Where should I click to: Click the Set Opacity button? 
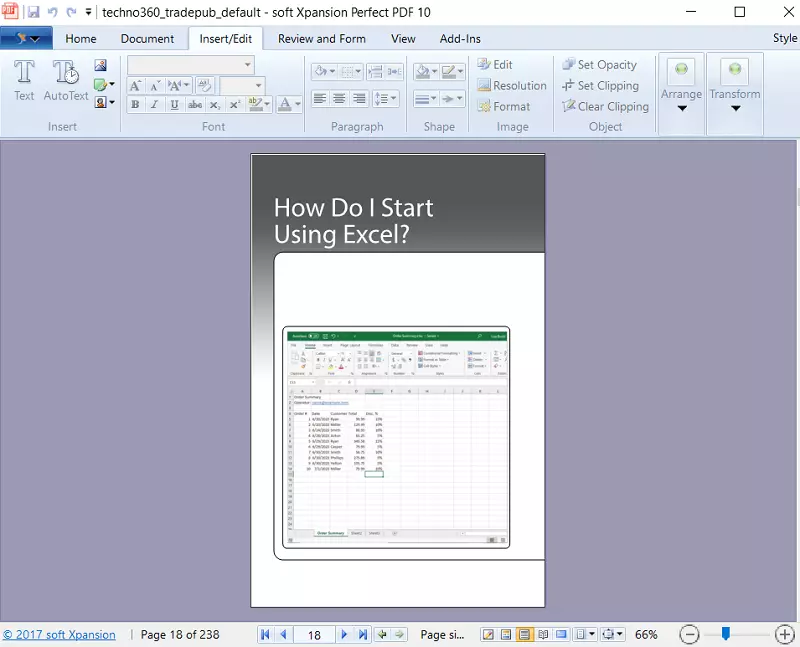pyautogui.click(x=599, y=65)
